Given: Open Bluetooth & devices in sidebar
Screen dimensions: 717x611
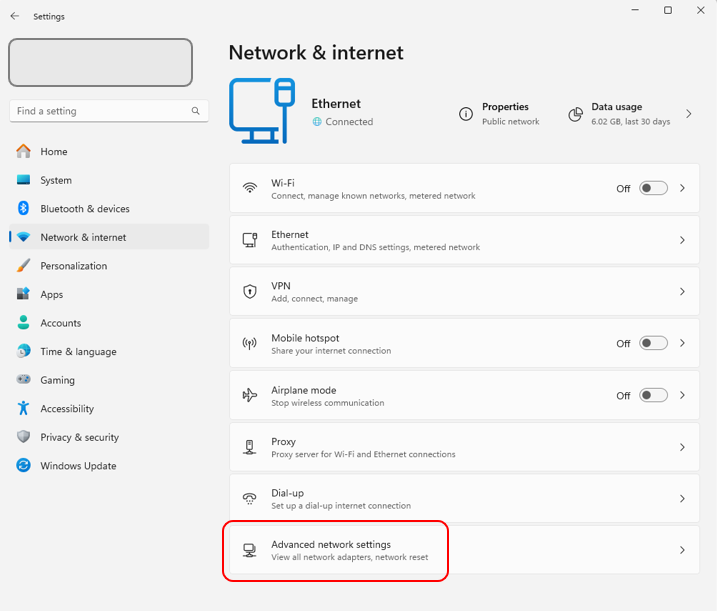Looking at the screenshot, I should 85,209.
